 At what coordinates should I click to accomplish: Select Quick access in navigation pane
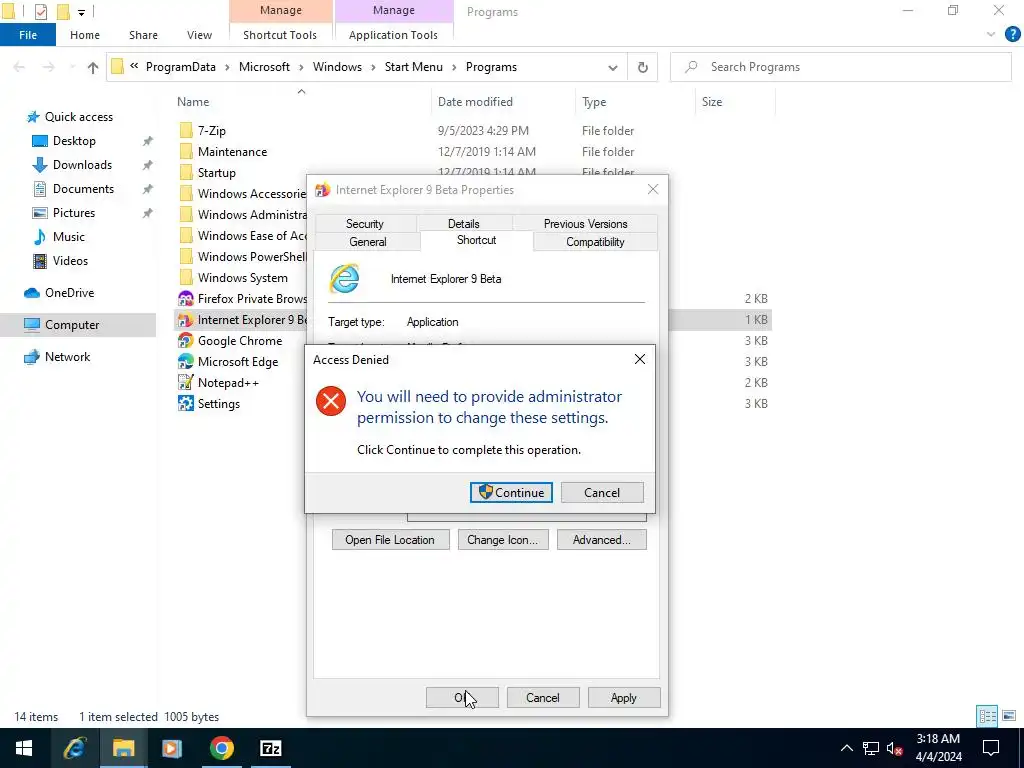(x=78, y=117)
